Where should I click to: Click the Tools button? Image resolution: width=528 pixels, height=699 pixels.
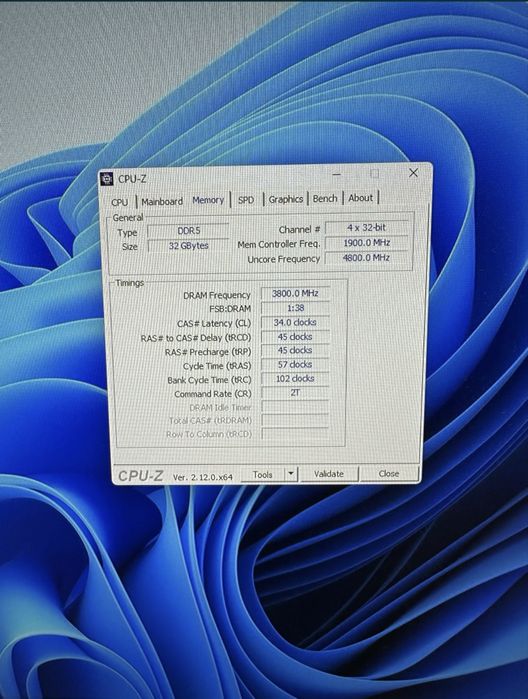262,475
